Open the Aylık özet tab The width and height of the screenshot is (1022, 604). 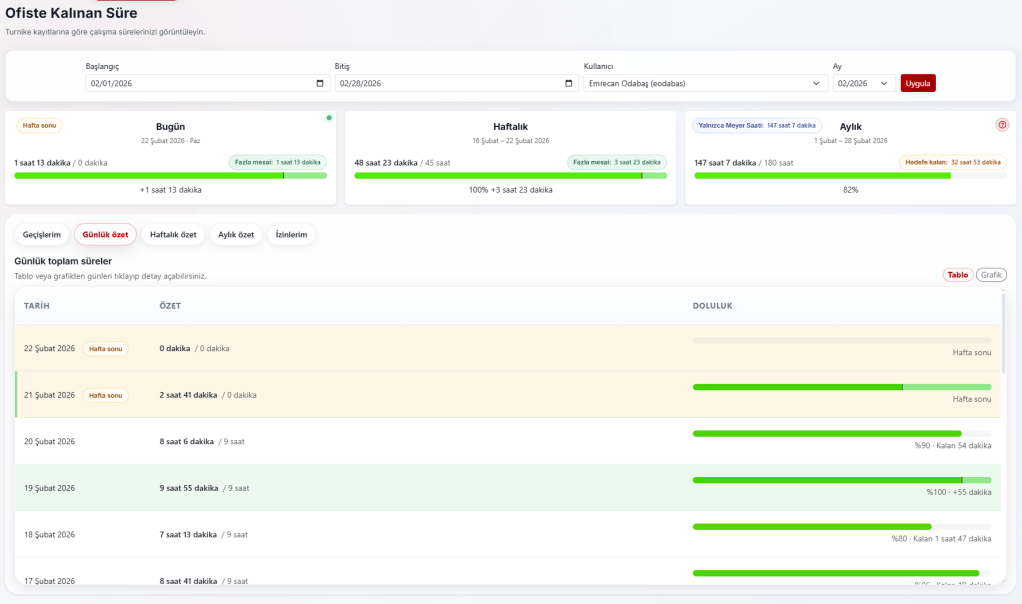(236, 235)
